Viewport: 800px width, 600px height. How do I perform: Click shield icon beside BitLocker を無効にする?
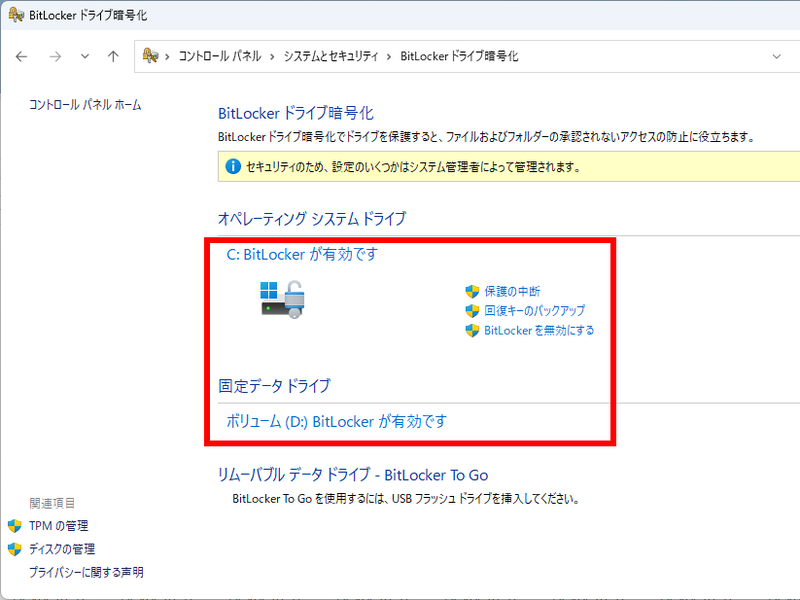pos(472,330)
